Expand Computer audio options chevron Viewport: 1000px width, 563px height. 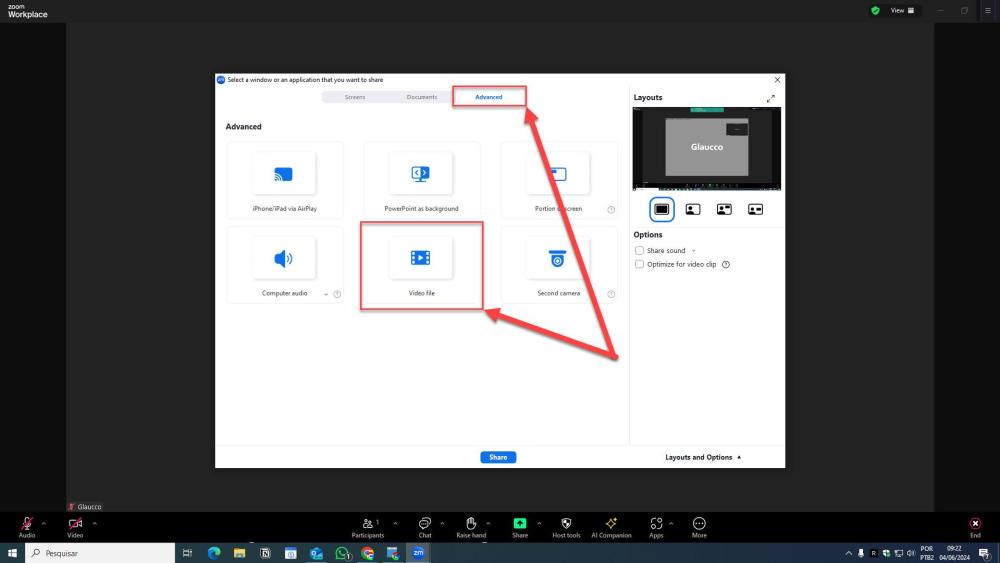(326, 294)
